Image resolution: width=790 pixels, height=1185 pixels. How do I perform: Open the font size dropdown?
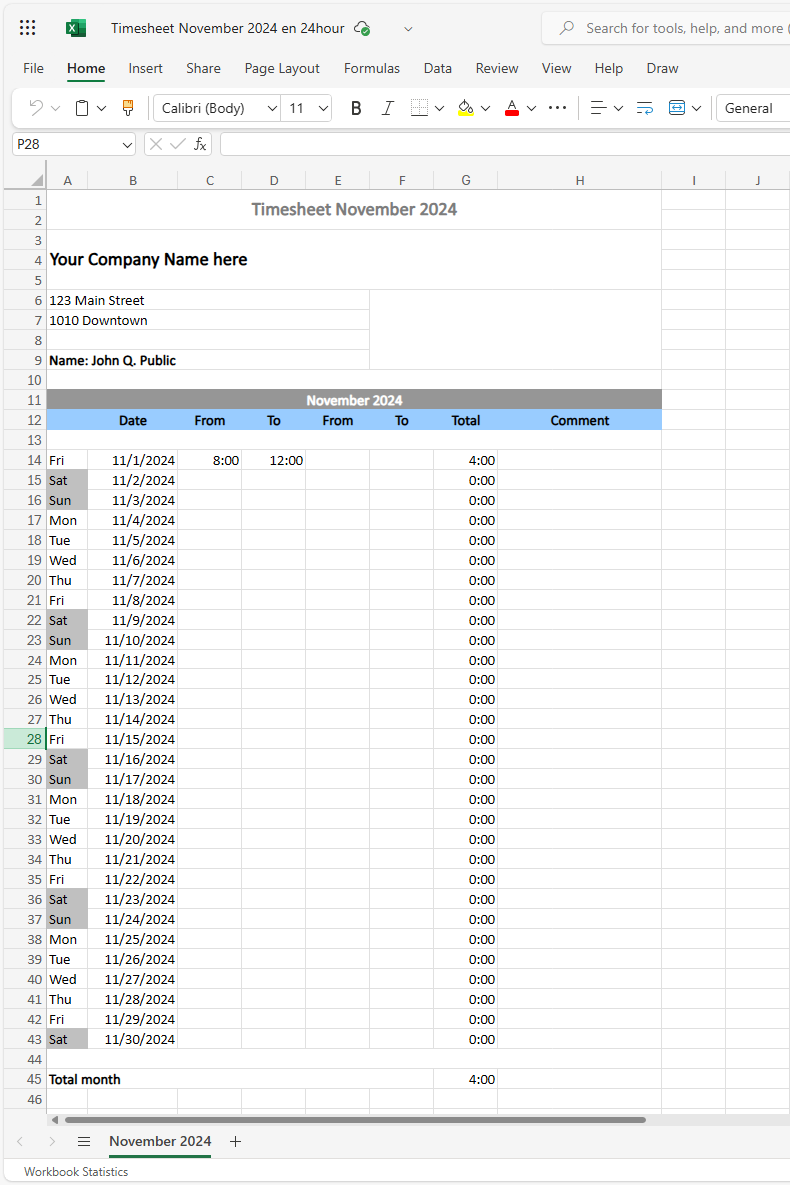point(323,108)
